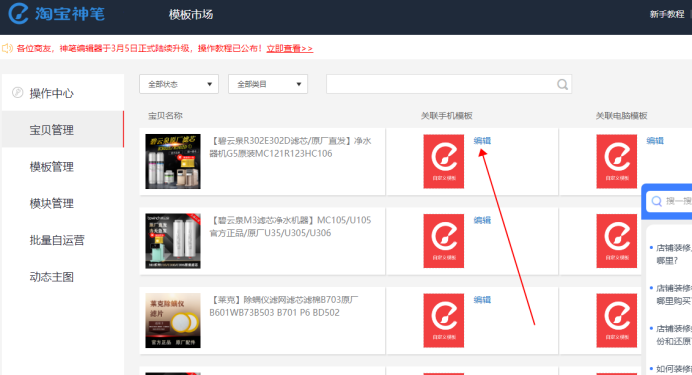Open first product's PC template red icon
The width and height of the screenshot is (692, 375).
(x=617, y=161)
